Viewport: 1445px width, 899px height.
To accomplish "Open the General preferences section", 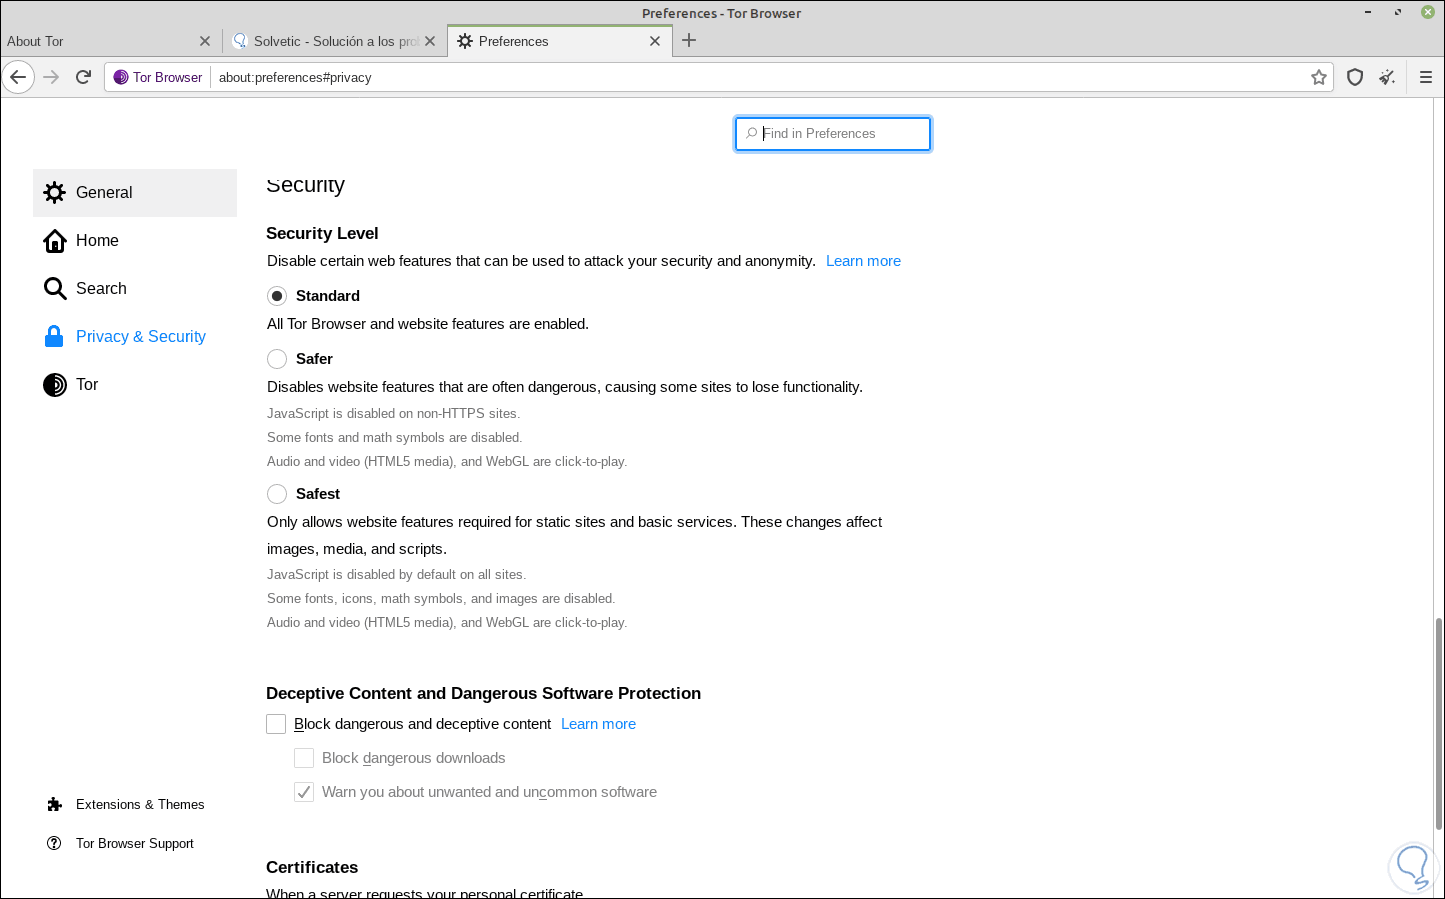I will pos(104,193).
